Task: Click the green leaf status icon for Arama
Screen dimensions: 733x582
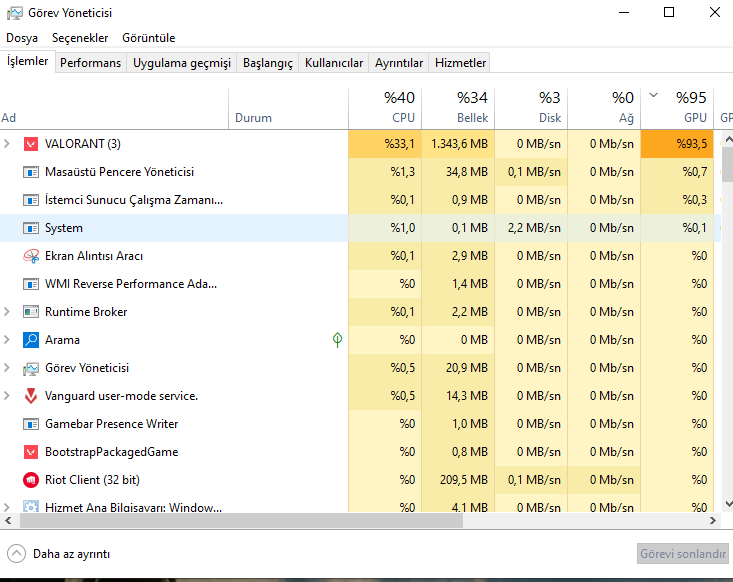Action: [x=337, y=340]
